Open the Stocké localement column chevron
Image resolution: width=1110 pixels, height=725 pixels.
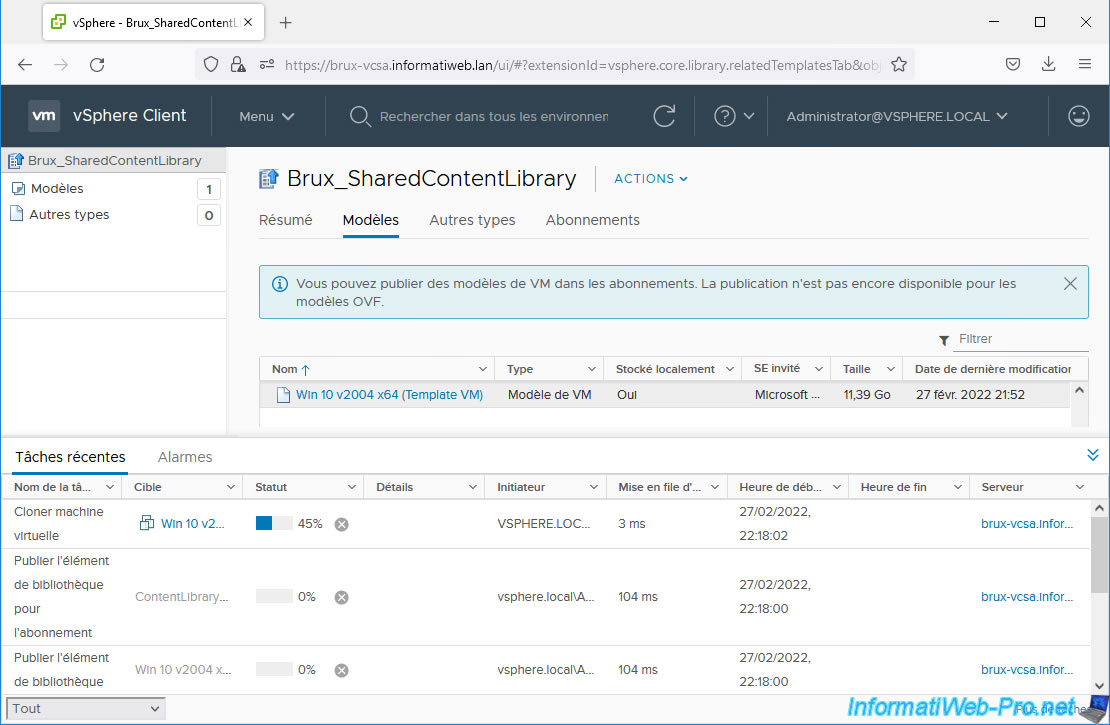[x=729, y=369]
